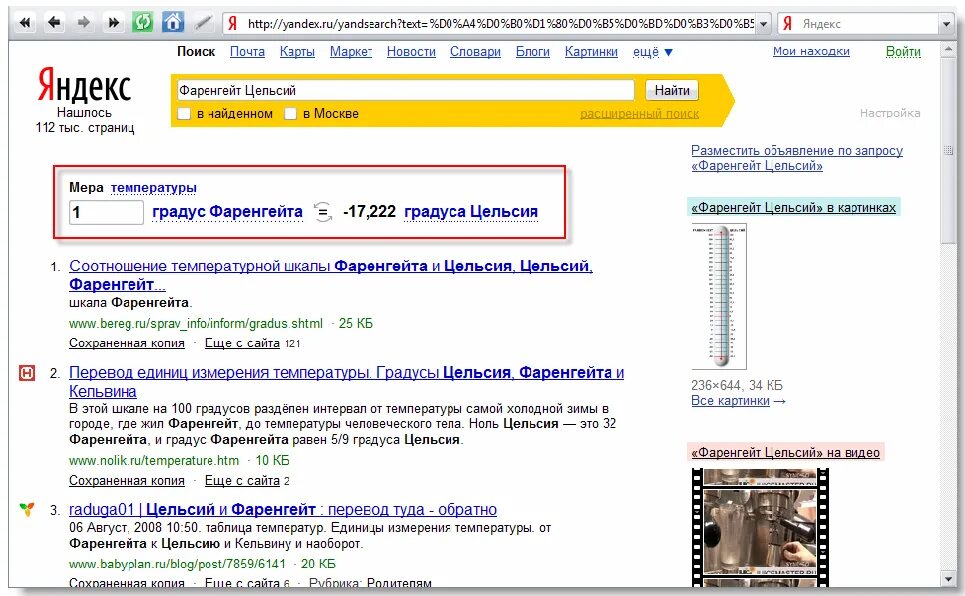Open the browser search engine dropdown arrow
965x596 pixels.
[x=946, y=24]
